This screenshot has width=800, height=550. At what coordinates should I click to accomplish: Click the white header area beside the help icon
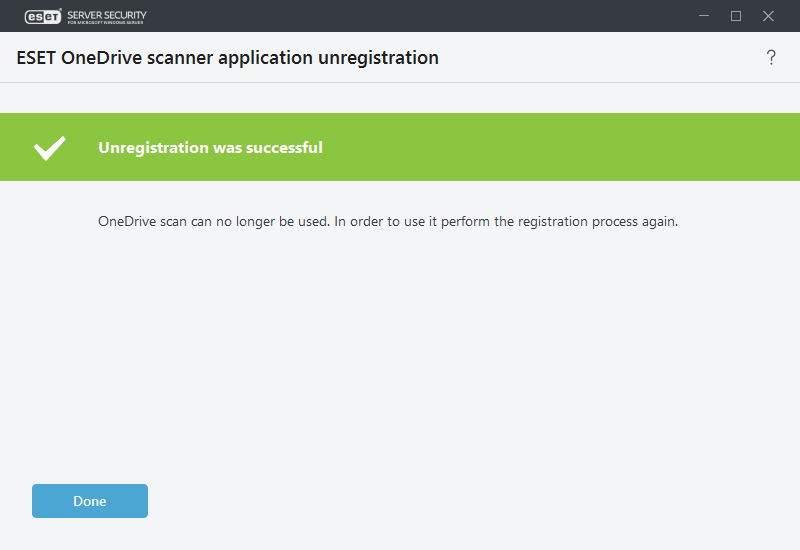click(650, 58)
